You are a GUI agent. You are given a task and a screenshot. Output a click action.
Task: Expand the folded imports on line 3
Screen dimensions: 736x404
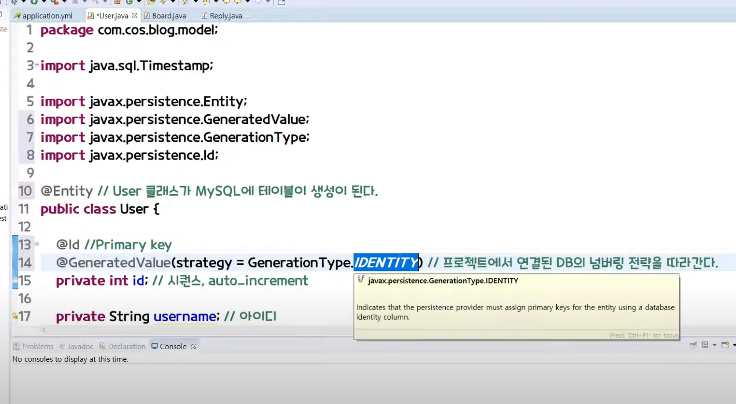point(37,65)
